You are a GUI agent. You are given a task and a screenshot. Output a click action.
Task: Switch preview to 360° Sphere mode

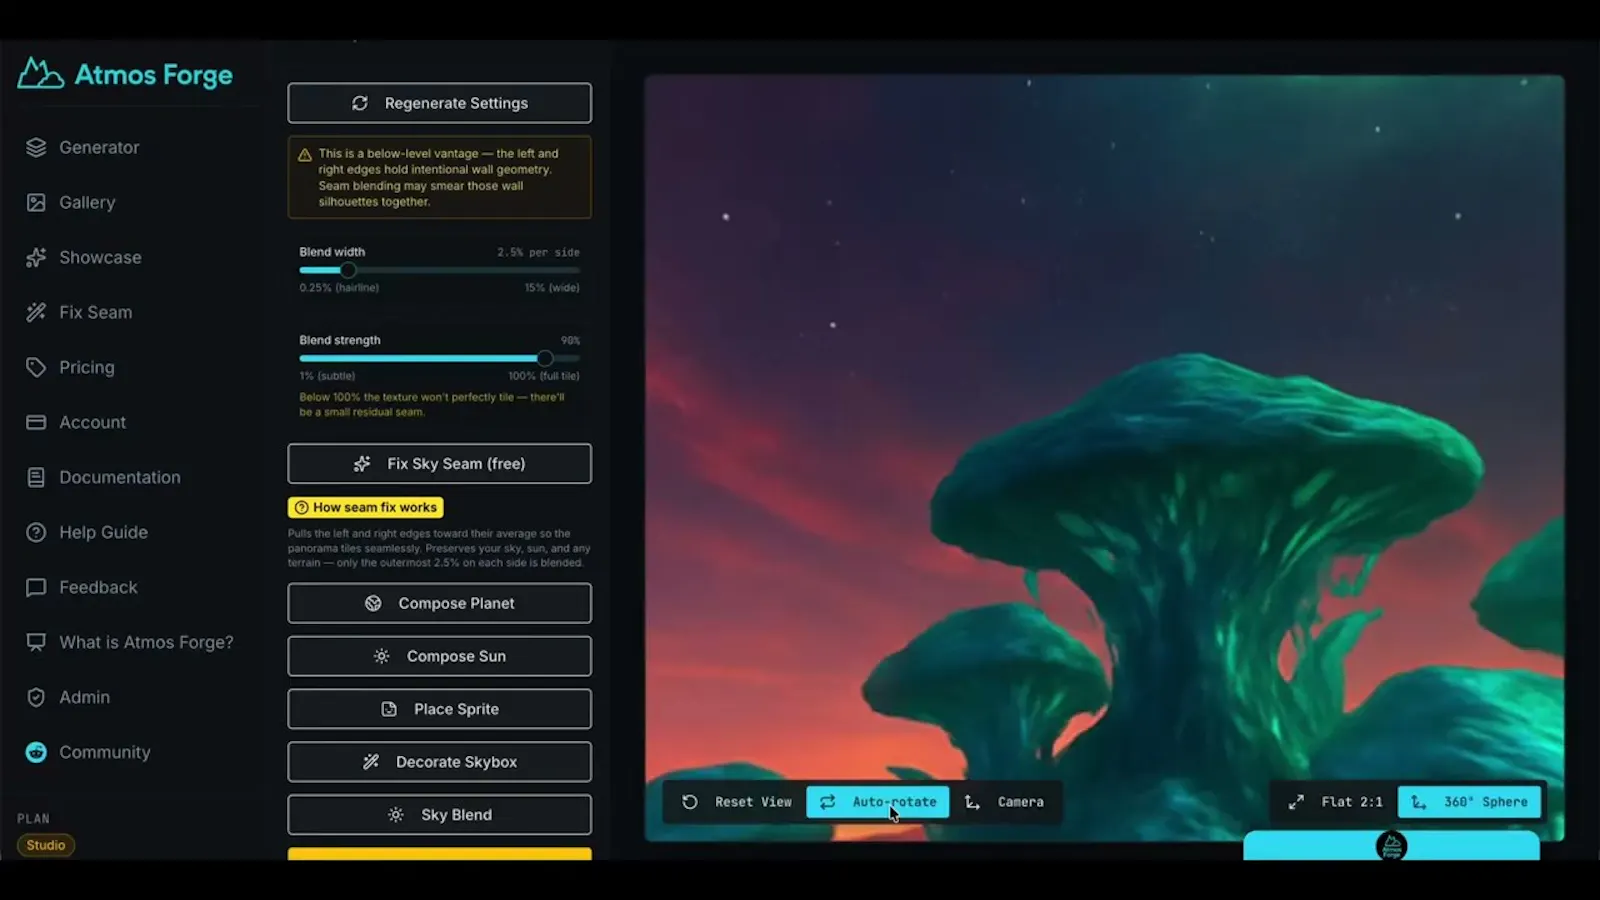[x=1470, y=802]
